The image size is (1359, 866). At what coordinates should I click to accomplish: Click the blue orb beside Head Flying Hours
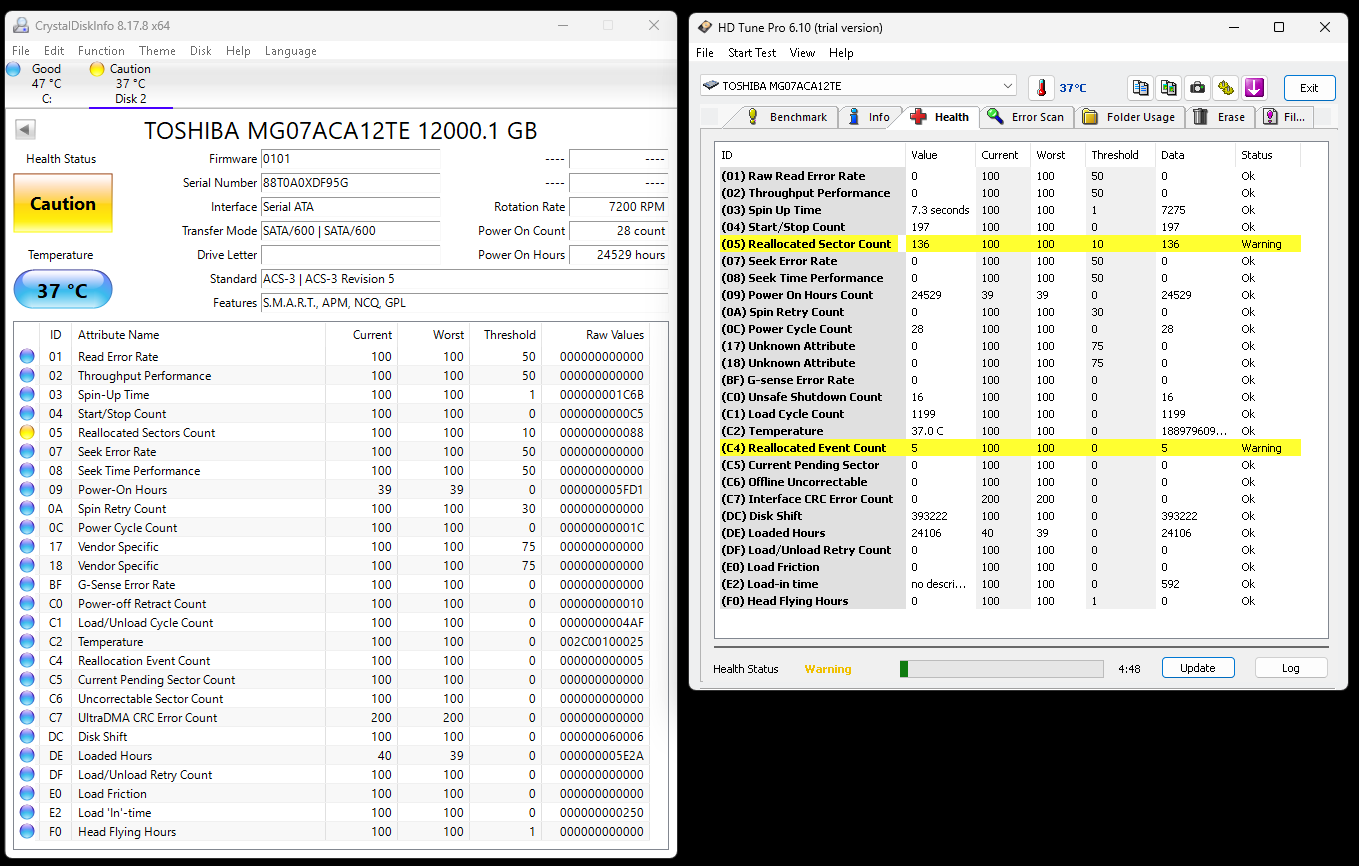click(x=27, y=832)
